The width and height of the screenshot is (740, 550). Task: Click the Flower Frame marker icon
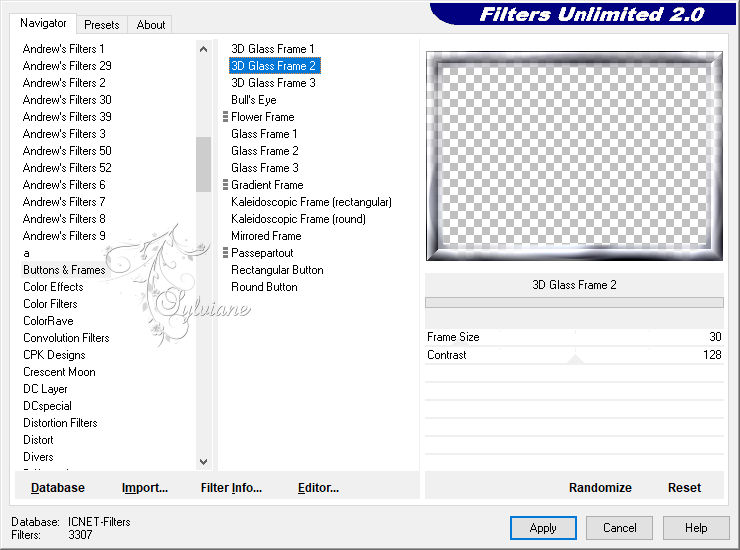(x=225, y=117)
